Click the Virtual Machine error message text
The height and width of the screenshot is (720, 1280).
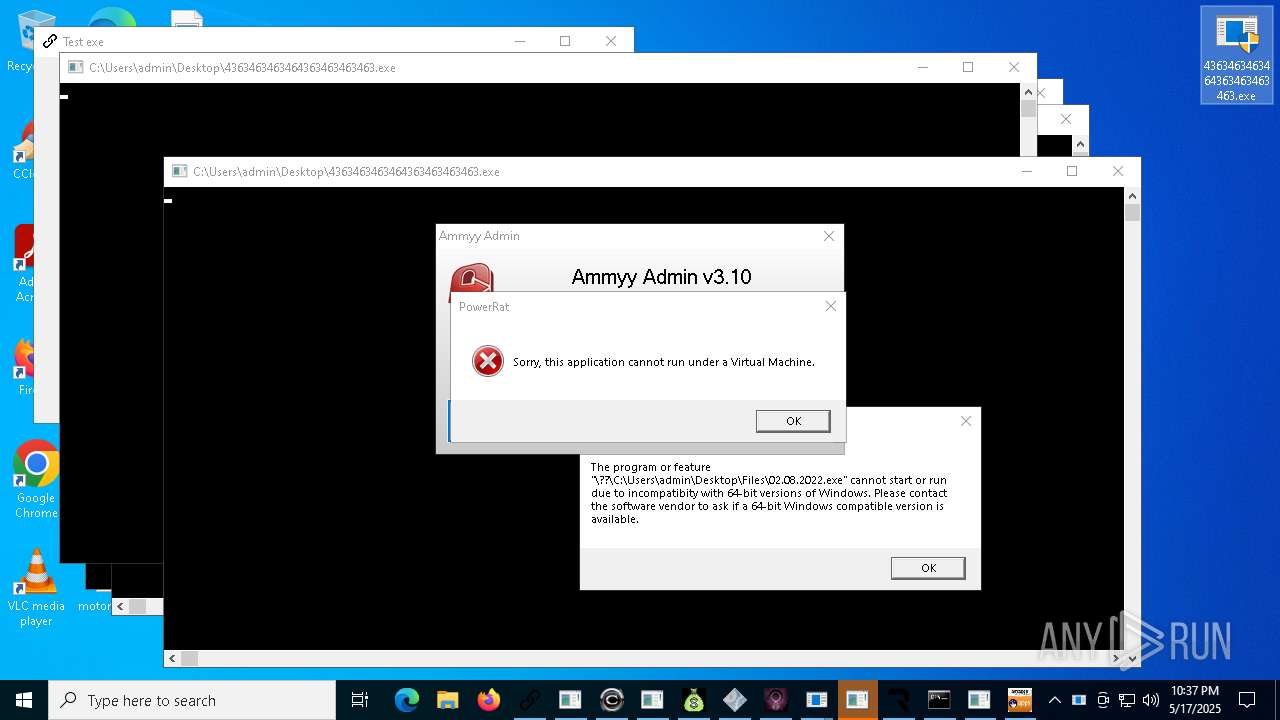tap(664, 362)
